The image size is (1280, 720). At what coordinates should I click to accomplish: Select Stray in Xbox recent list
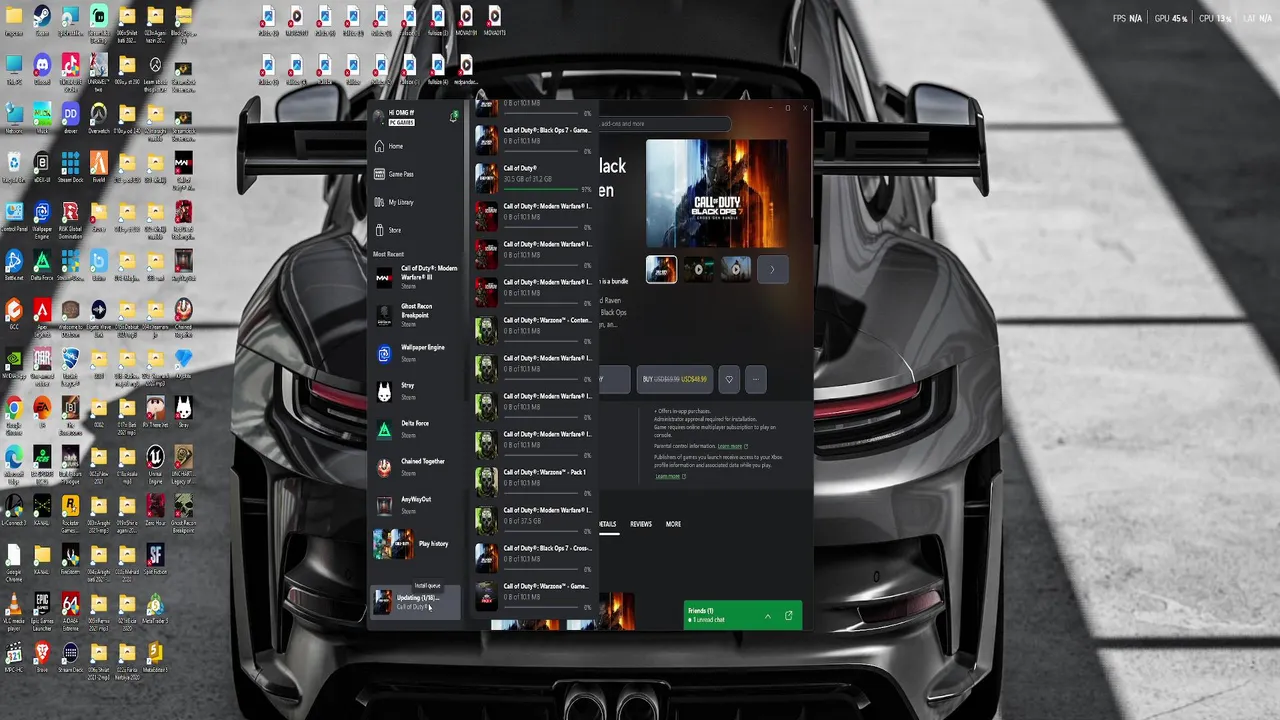416,391
